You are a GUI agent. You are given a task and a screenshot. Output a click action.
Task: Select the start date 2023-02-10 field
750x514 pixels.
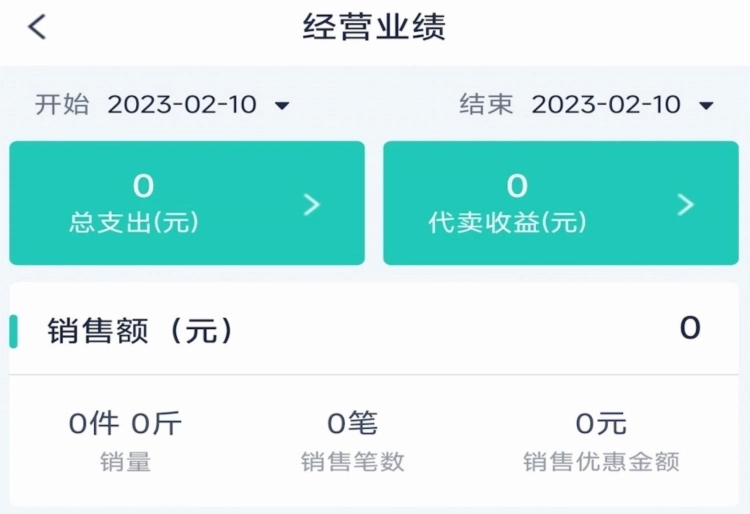click(182, 104)
